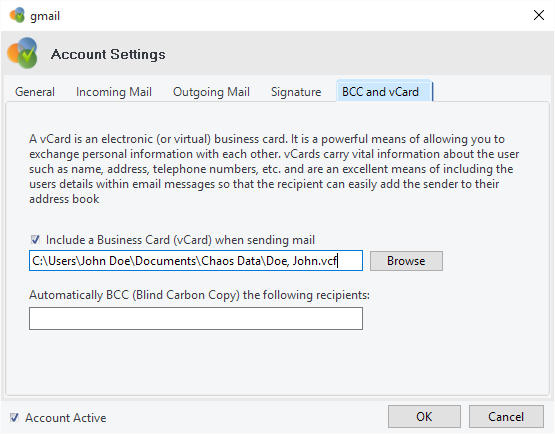
Task: Focus the automatic BCC recipients field
Action: [196, 318]
